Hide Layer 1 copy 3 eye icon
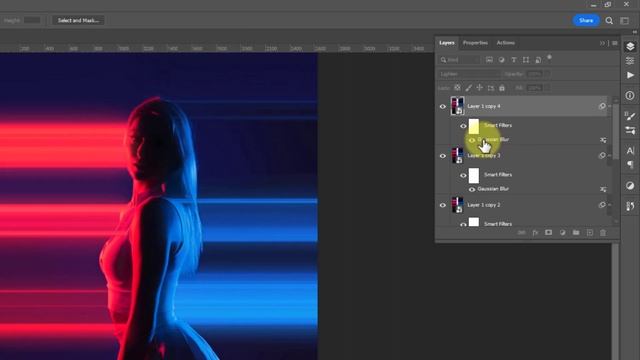Screen dimensions: 640x360 (x=443, y=156)
